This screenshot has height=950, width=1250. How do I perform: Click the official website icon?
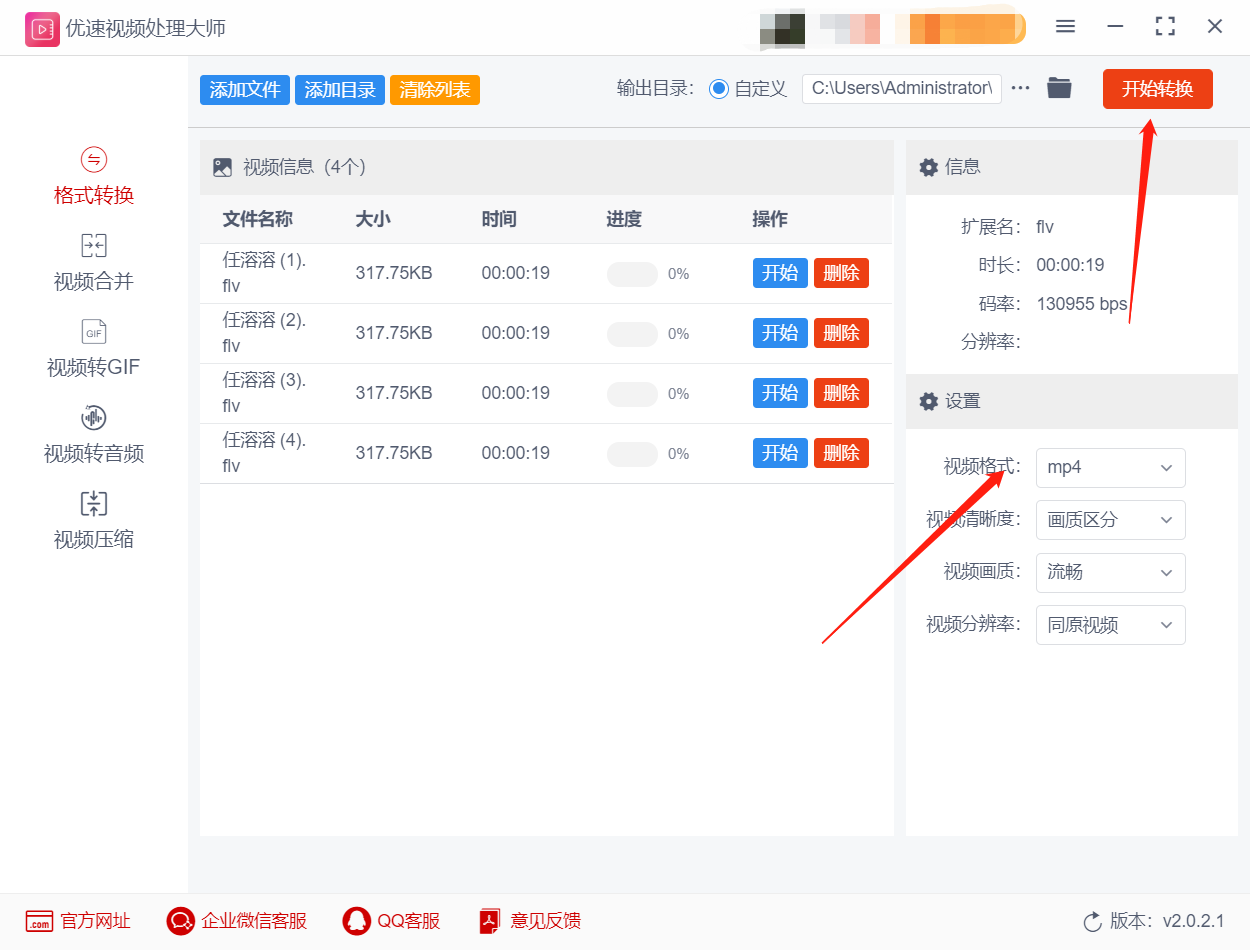click(x=39, y=921)
